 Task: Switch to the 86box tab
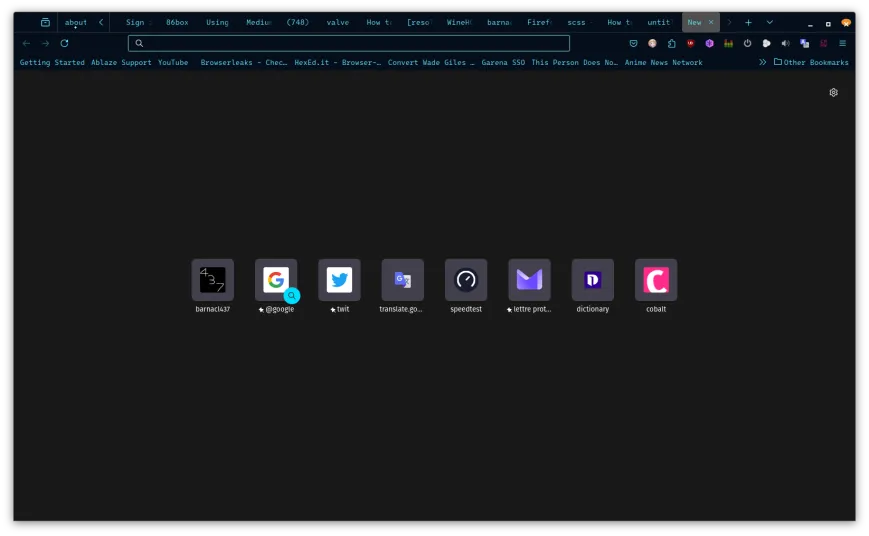pos(178,23)
